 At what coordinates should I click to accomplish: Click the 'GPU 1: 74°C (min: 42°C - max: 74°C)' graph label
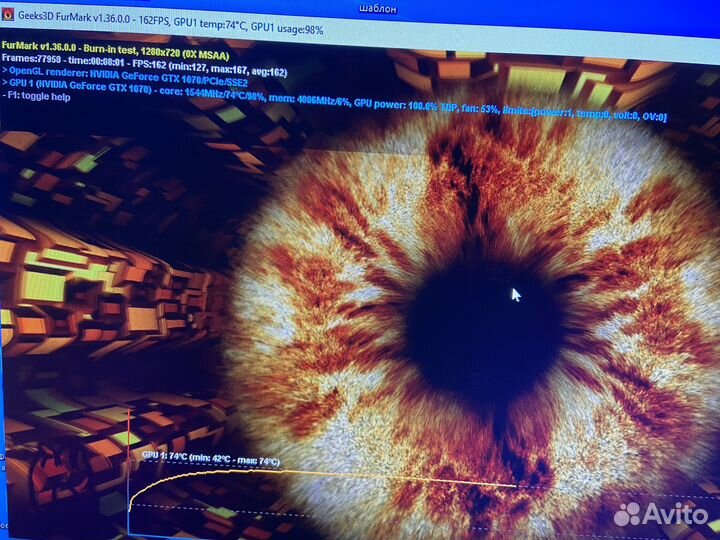coord(211,458)
